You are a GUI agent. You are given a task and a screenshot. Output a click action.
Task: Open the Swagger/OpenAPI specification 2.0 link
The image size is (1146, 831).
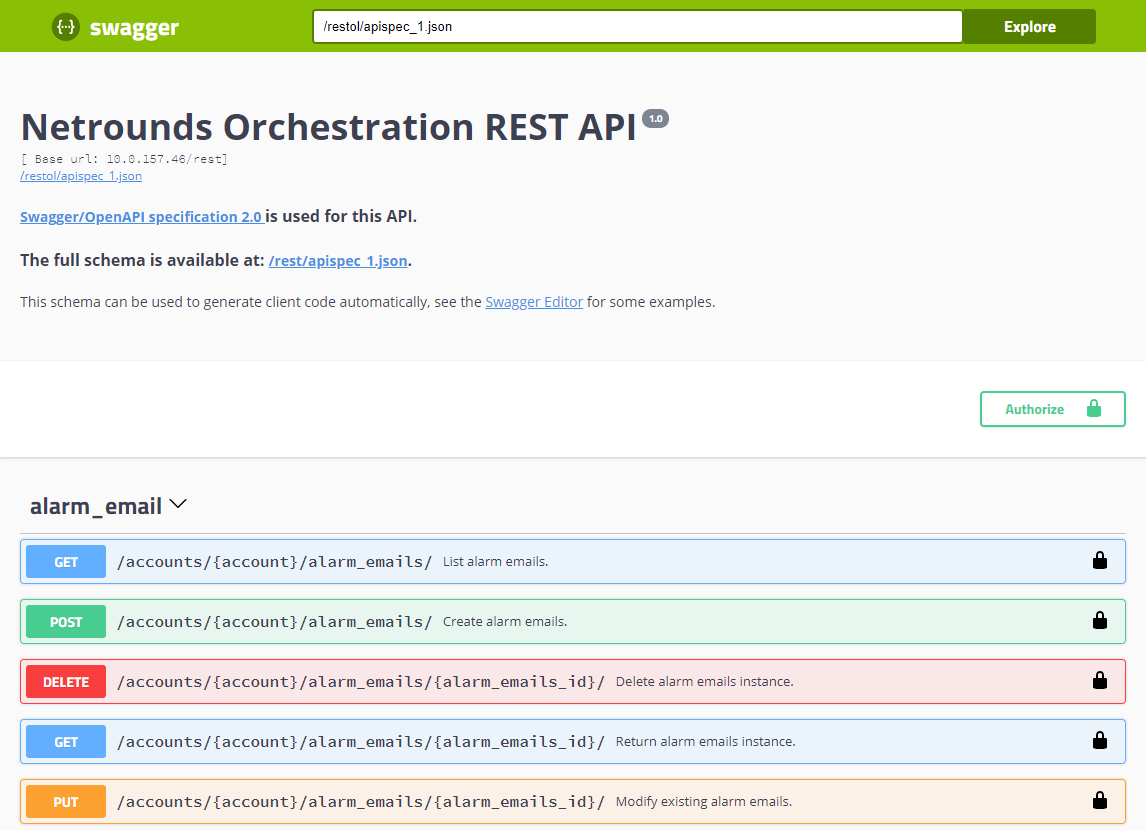point(140,216)
